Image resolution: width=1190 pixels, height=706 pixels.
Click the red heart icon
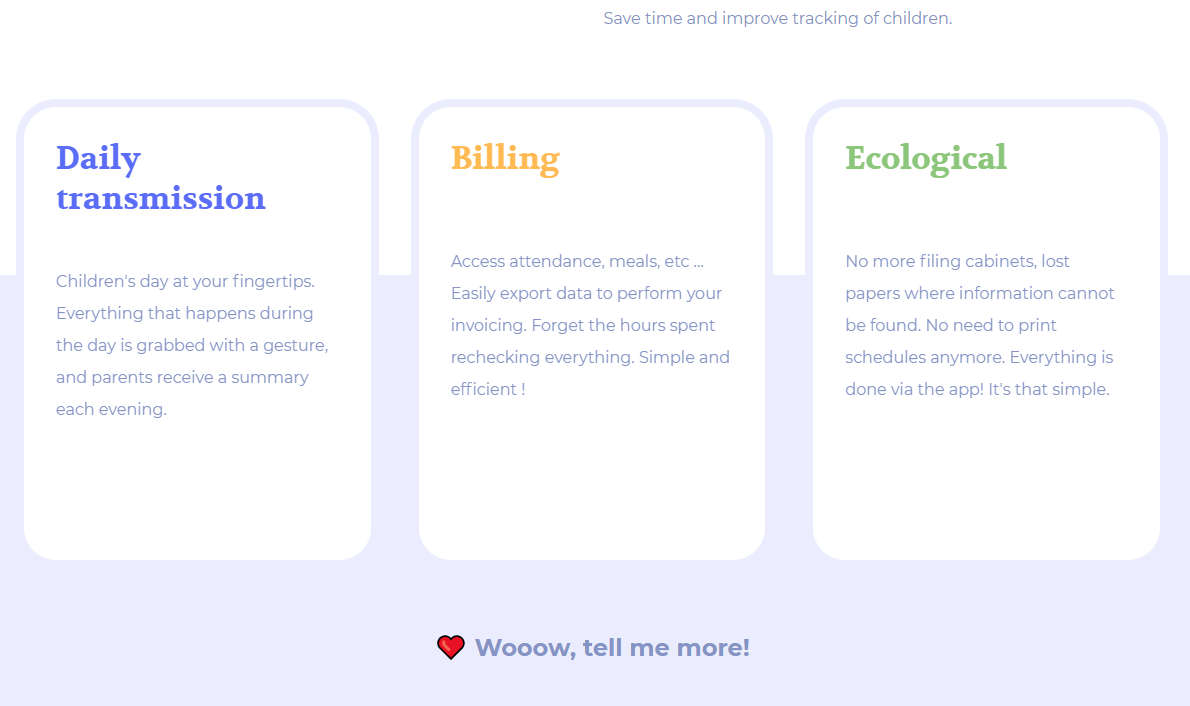pos(451,647)
